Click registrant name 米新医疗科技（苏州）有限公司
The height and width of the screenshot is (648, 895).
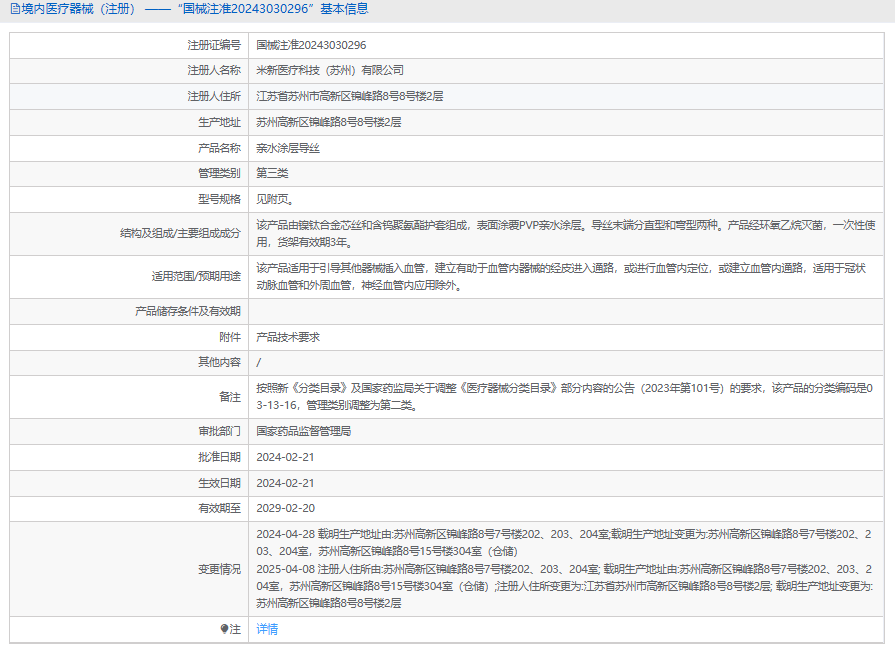330,70
